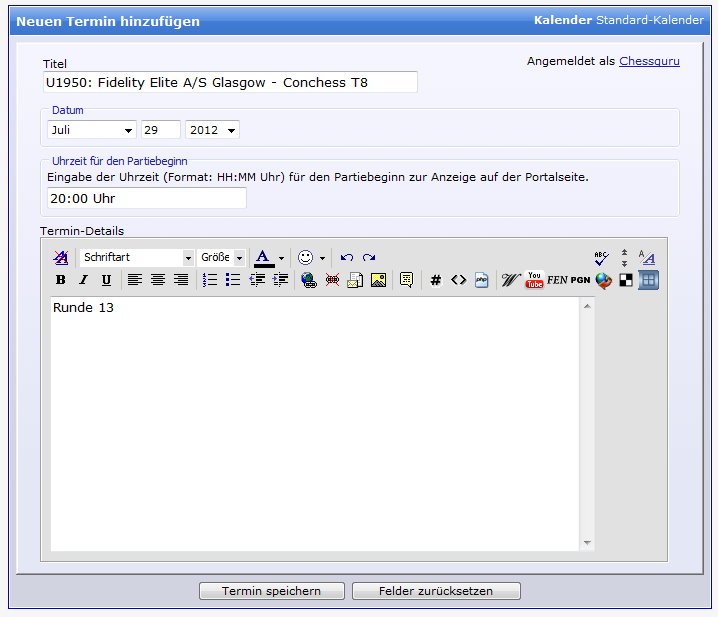
Task: Toggle bold formatting
Action: click(x=60, y=280)
